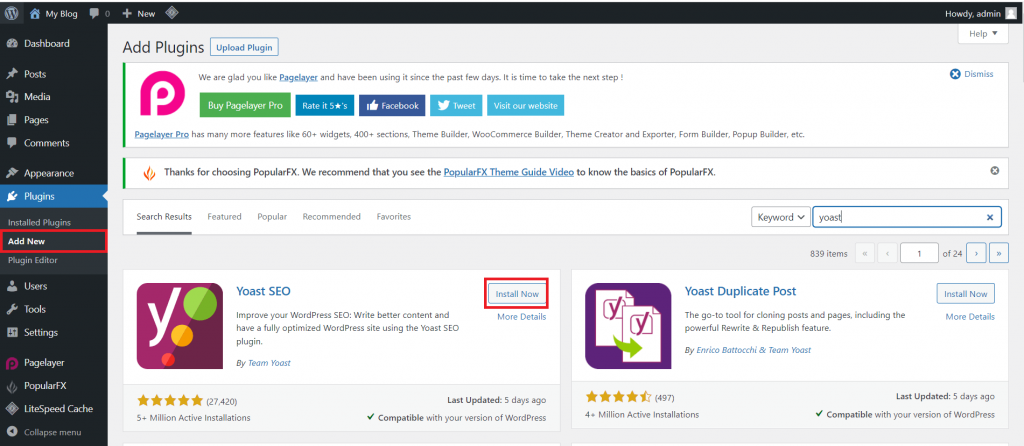Open the Keyword search type dropdown
The height and width of the screenshot is (446, 1024).
click(x=781, y=217)
